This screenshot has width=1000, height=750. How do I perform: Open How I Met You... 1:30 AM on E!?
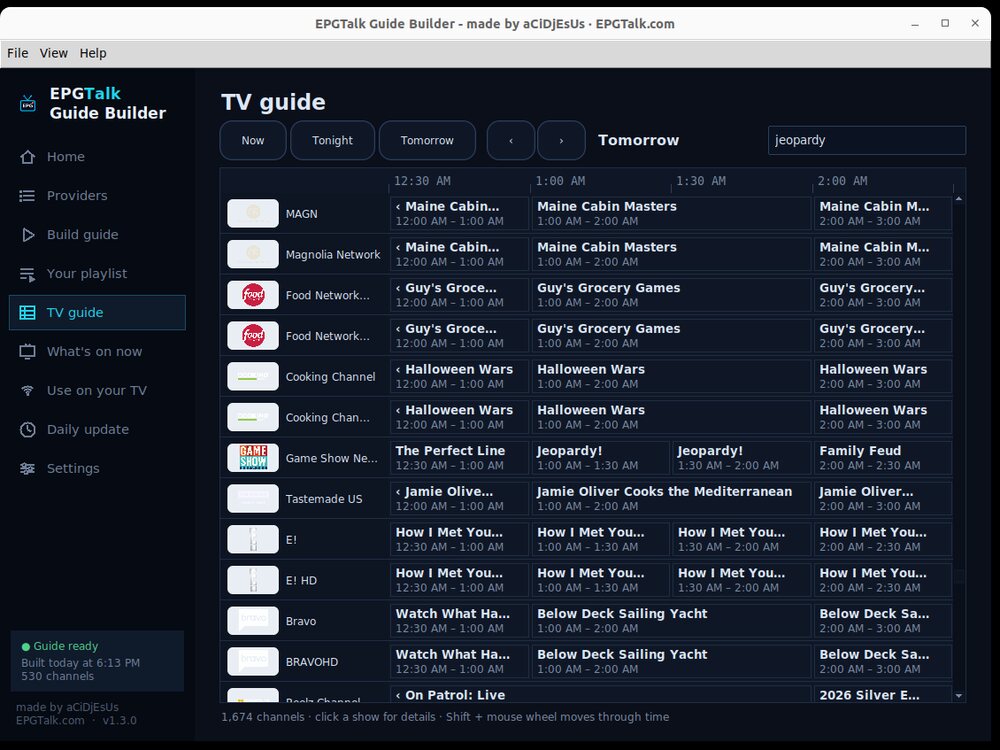742,540
